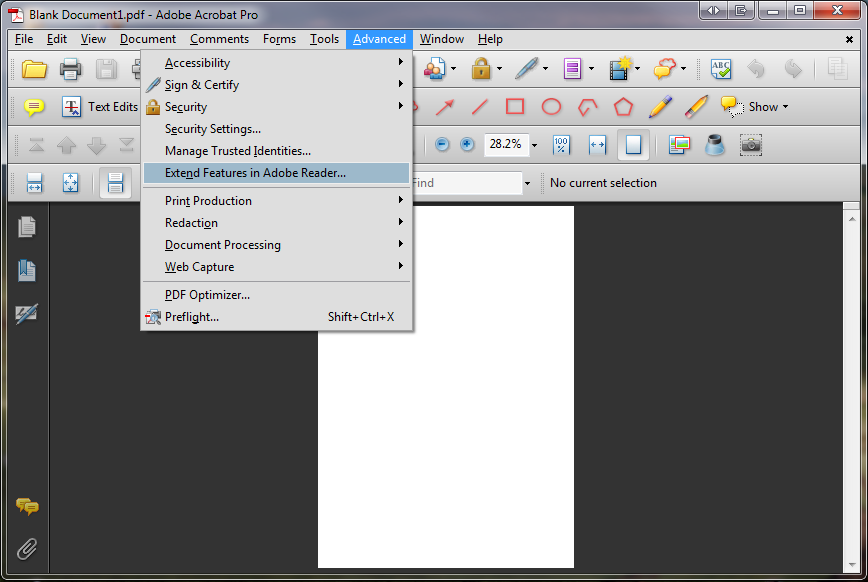Select the Rectangle drawing tool

515,106
